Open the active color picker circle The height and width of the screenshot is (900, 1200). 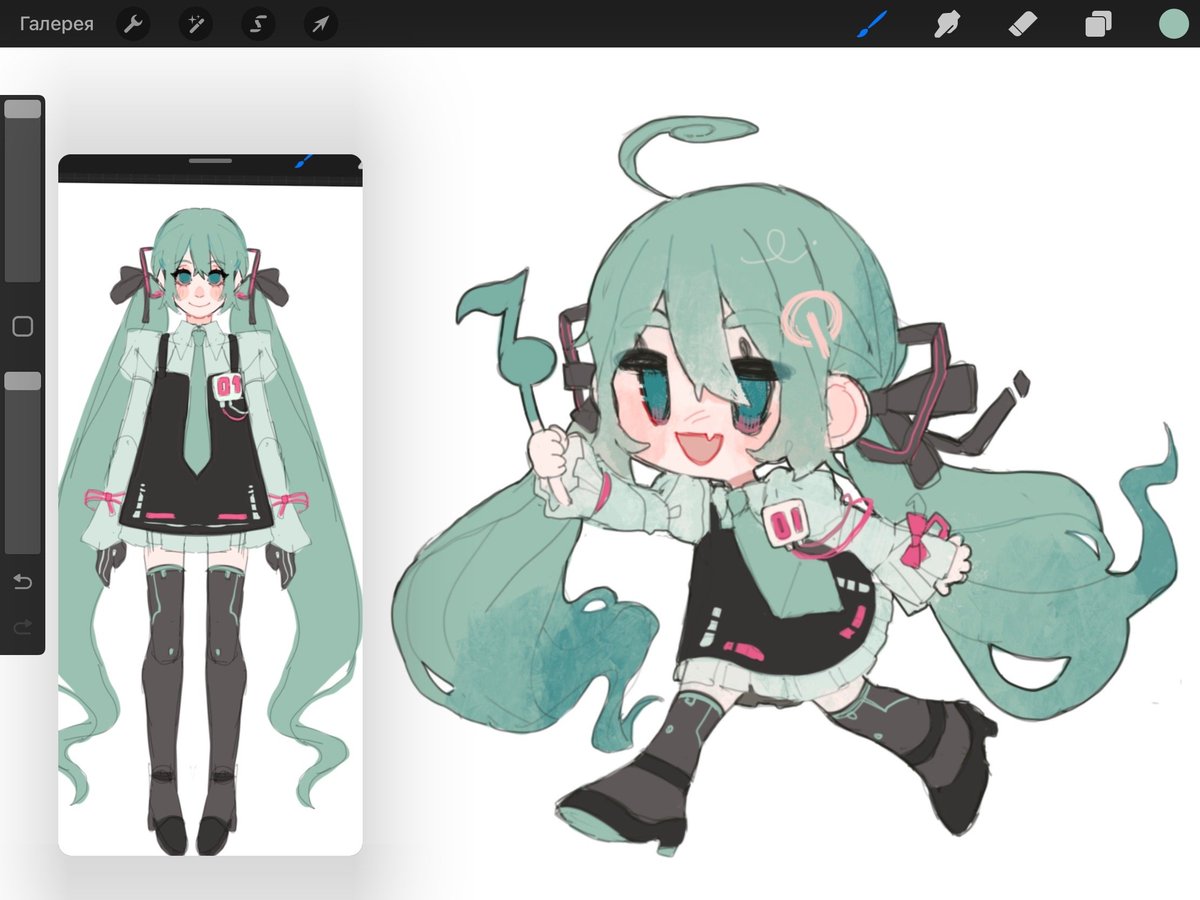tap(1172, 24)
